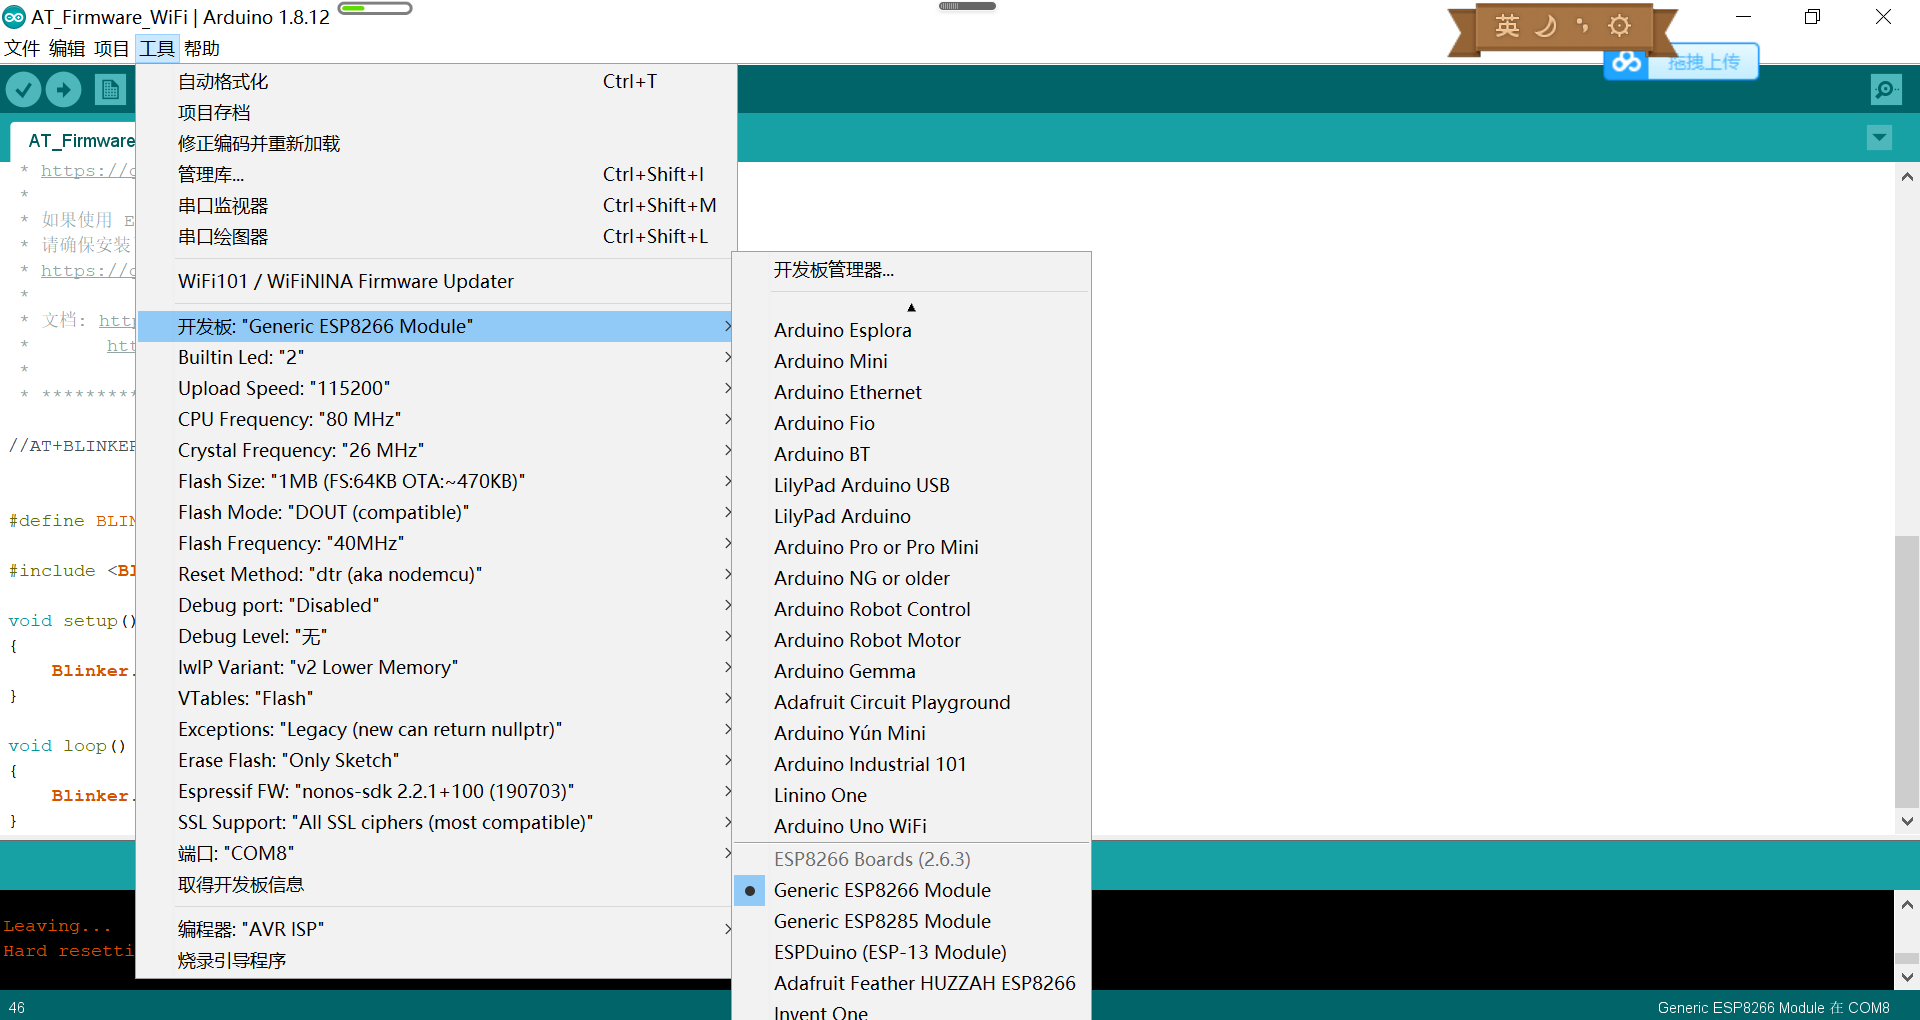Click the 英 input method indicator

pos(1507,25)
